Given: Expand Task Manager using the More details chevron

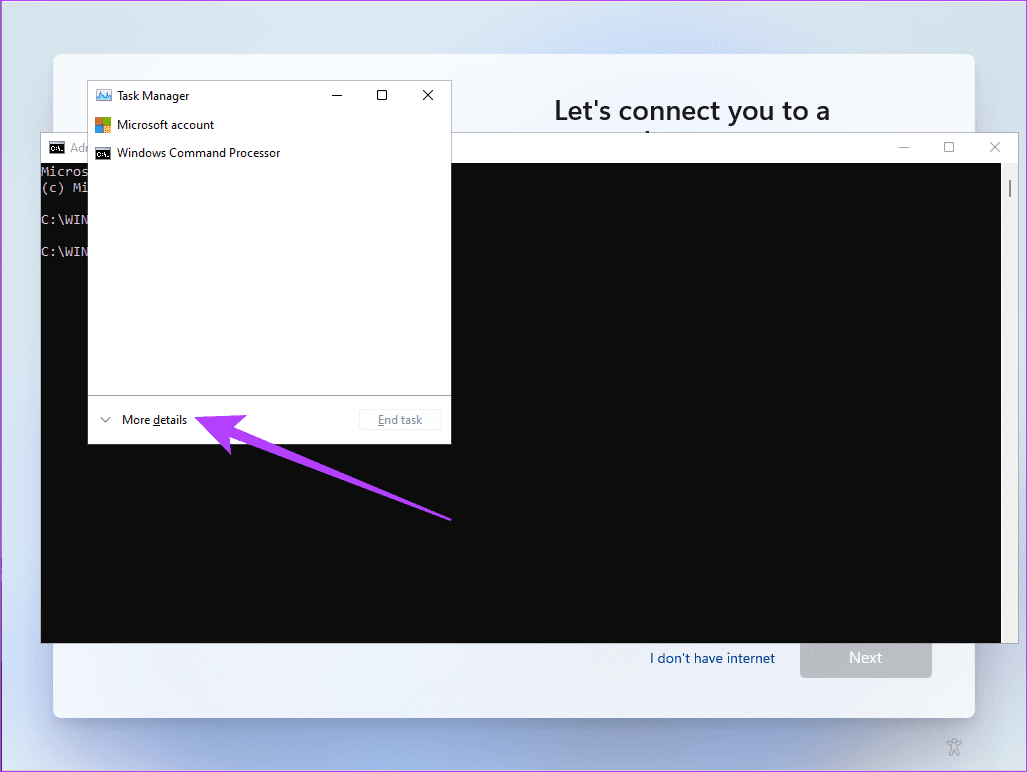Looking at the screenshot, I should (105, 420).
